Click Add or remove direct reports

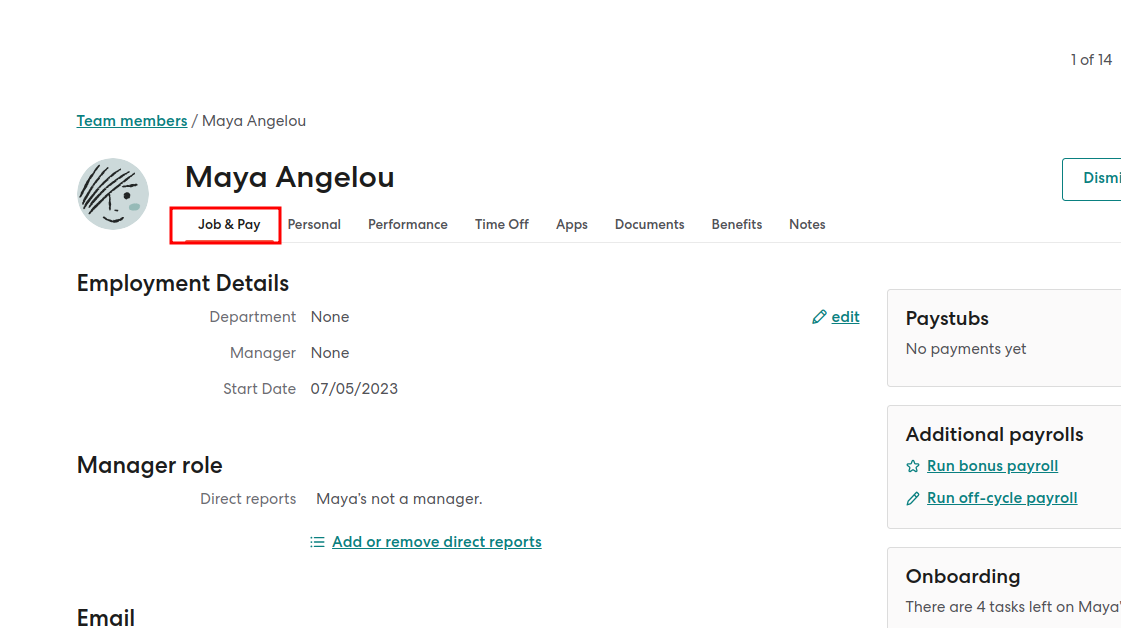pos(436,542)
